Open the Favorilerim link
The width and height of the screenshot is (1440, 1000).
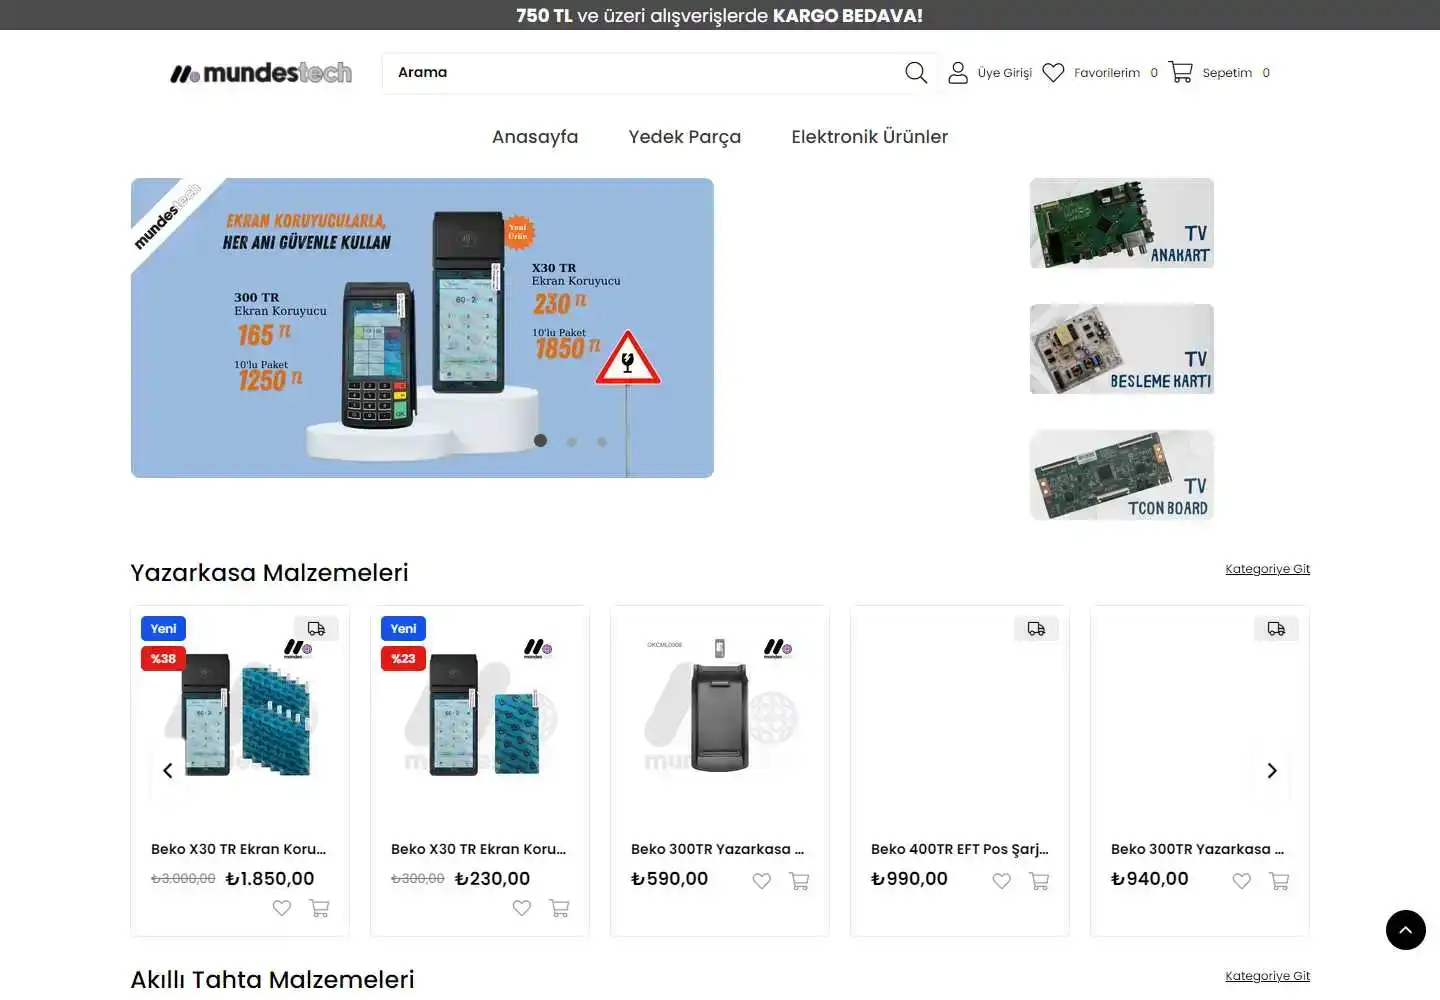click(x=1107, y=73)
